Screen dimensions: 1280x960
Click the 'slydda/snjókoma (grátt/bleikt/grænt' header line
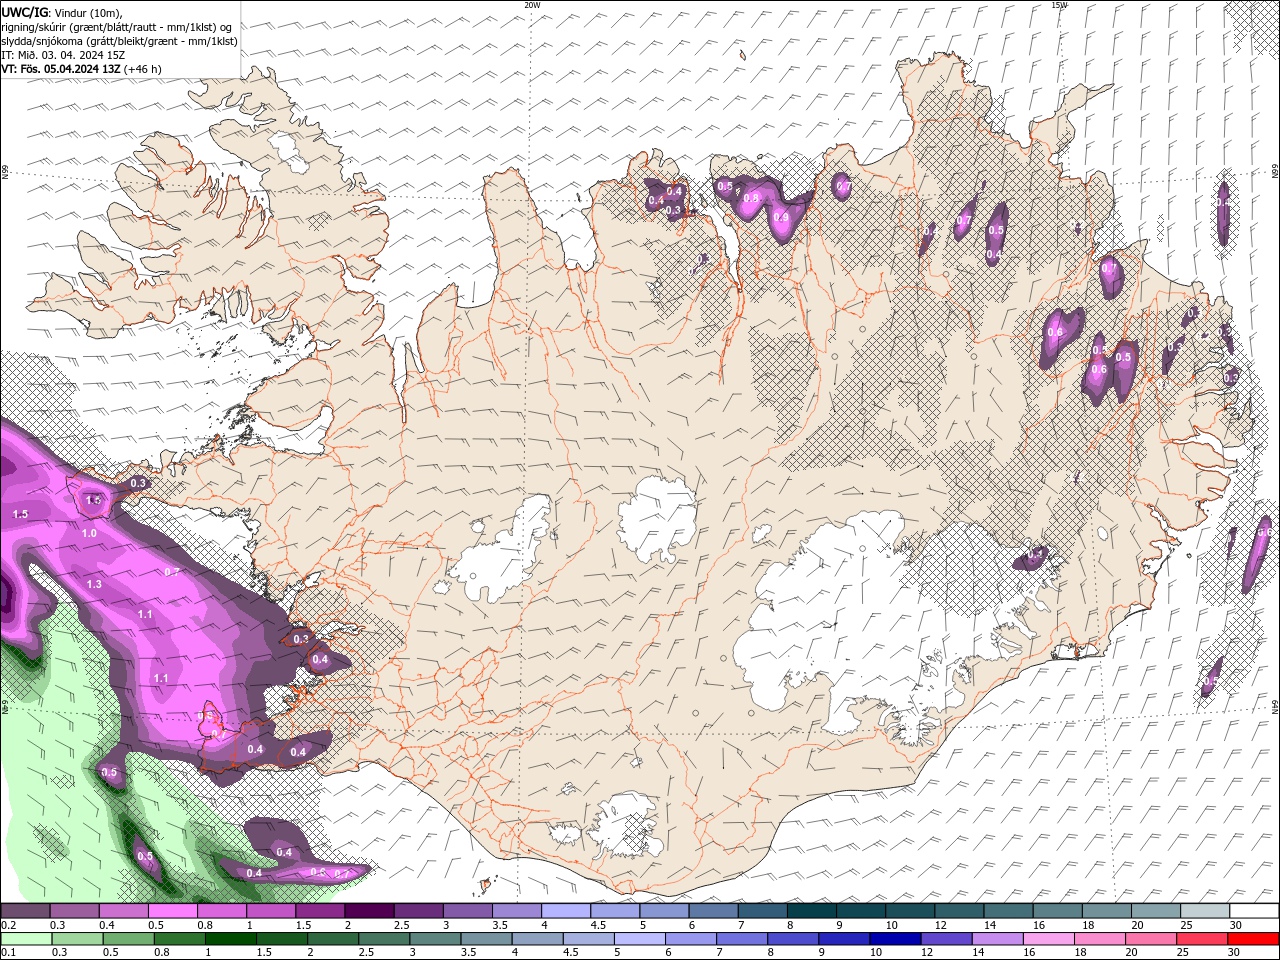[x=119, y=41]
